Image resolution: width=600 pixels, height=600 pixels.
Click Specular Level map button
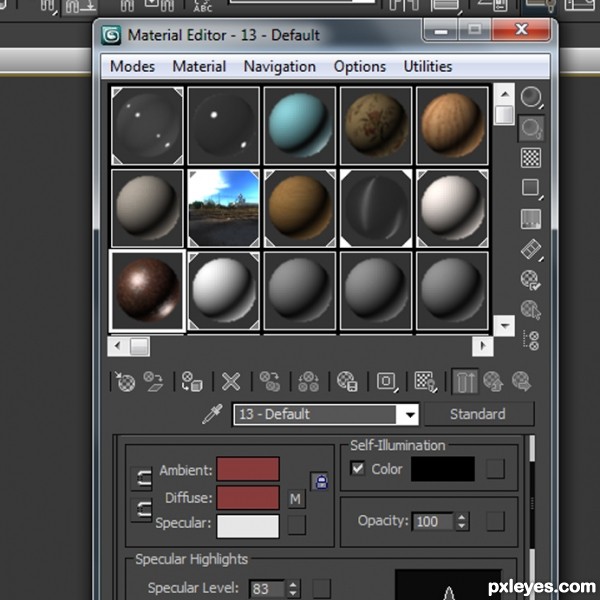[x=321, y=589]
